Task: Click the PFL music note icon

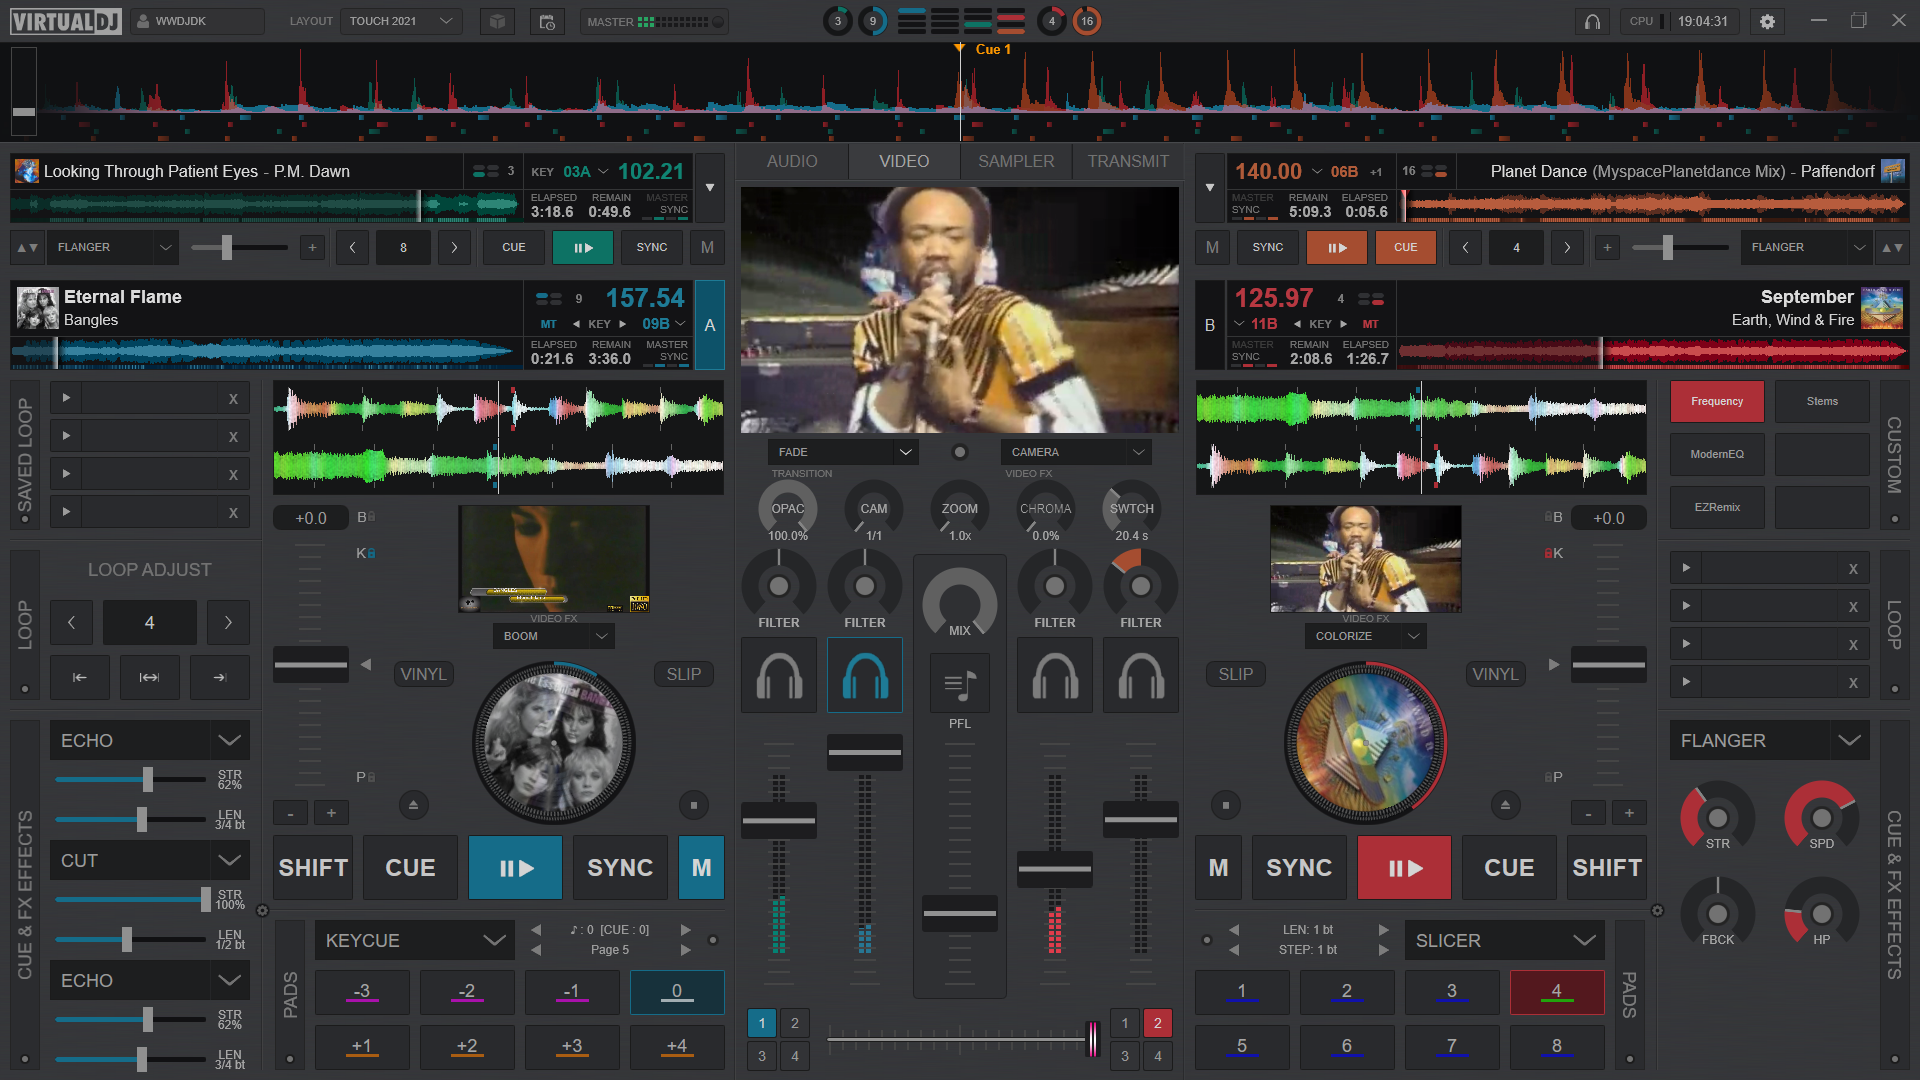Action: click(960, 685)
